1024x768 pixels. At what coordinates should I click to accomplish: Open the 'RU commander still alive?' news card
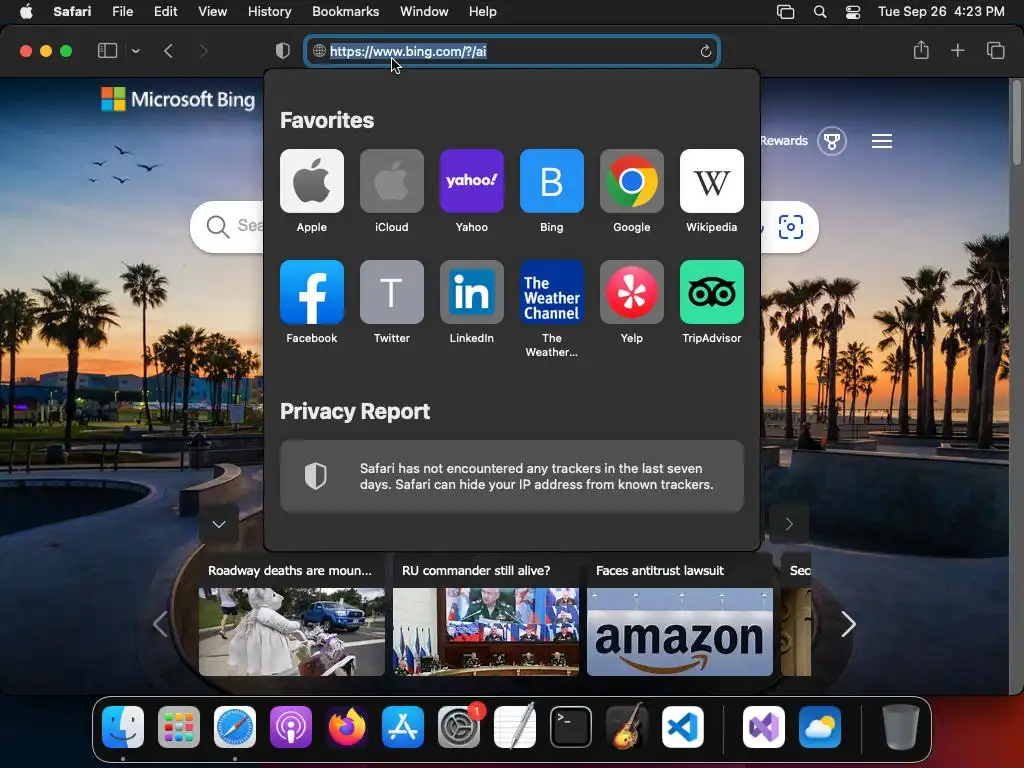click(x=485, y=615)
